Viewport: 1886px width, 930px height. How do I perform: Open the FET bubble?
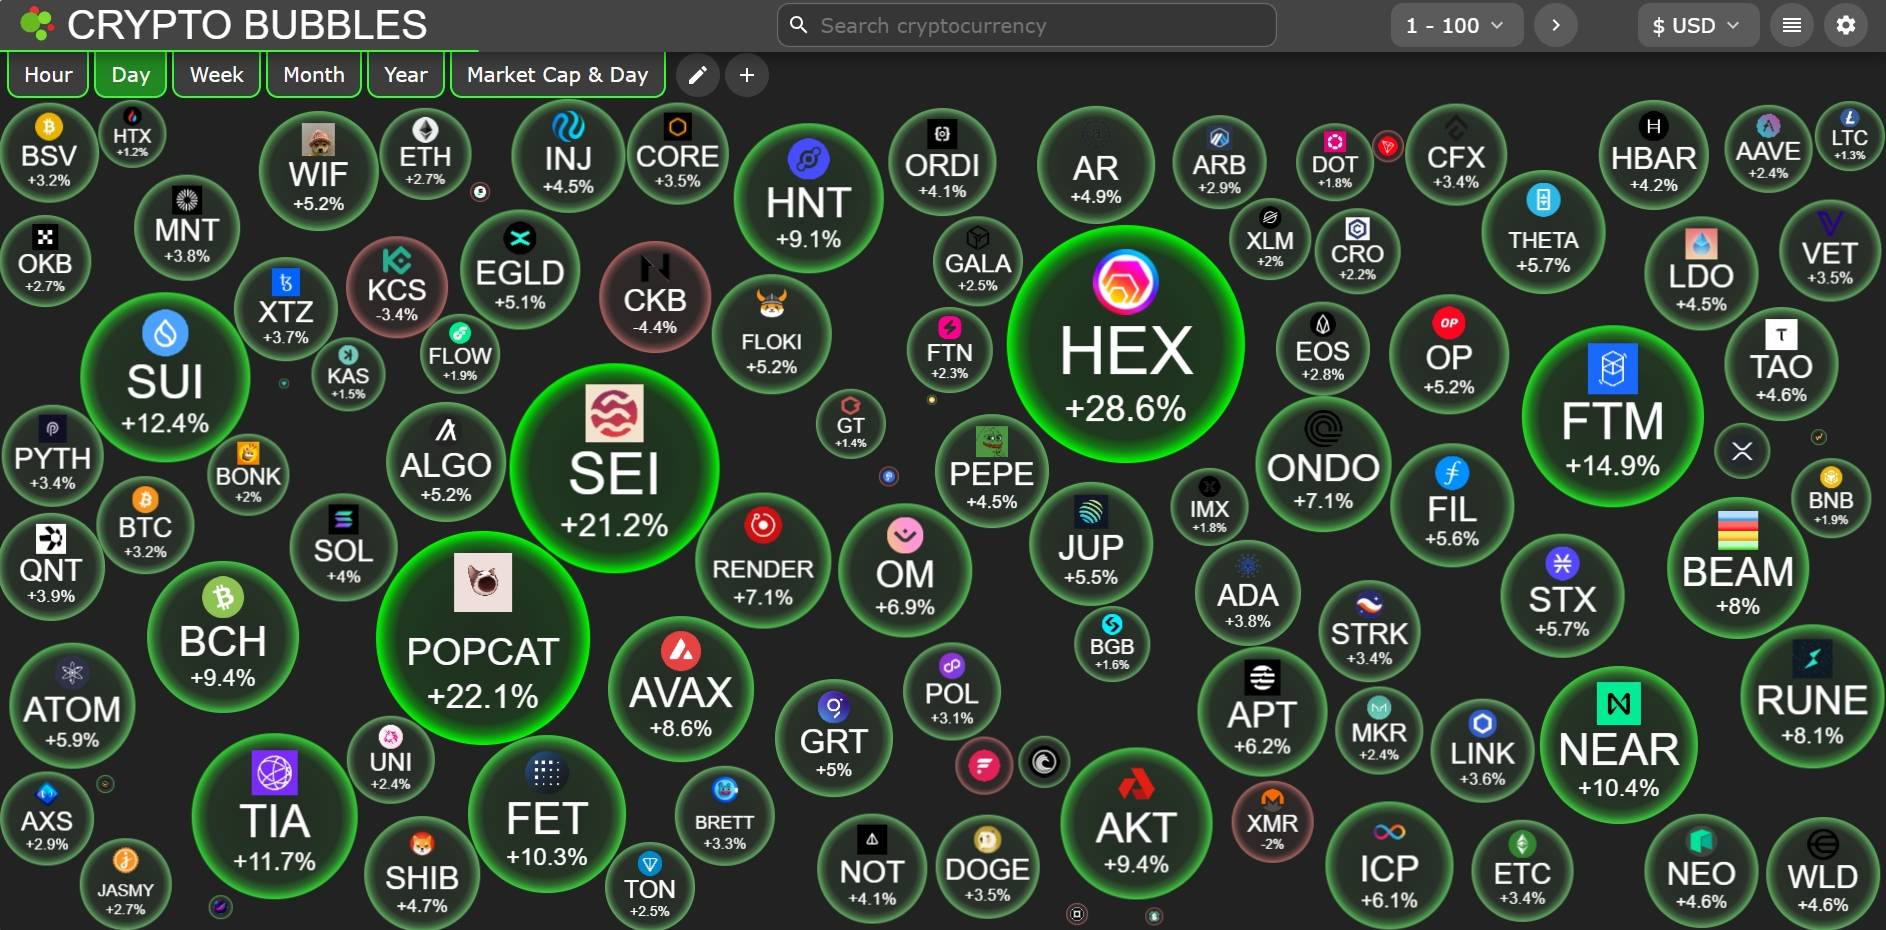tap(547, 813)
